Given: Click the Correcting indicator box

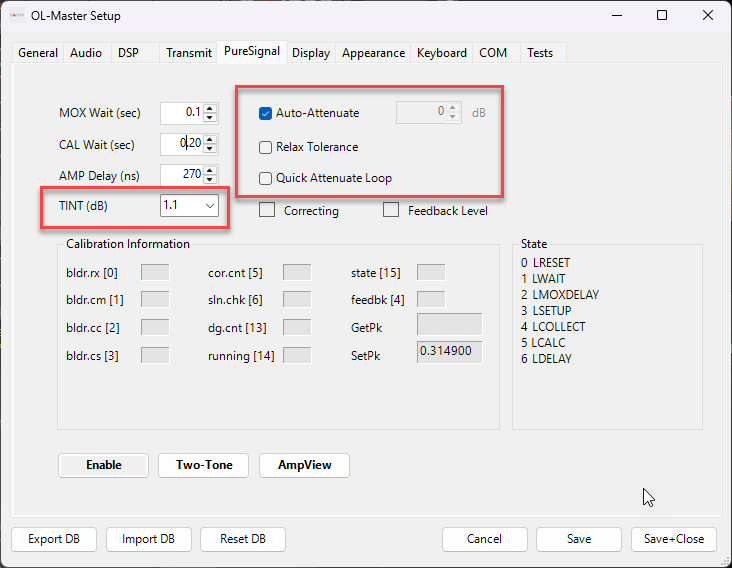Looking at the screenshot, I should point(267,210).
